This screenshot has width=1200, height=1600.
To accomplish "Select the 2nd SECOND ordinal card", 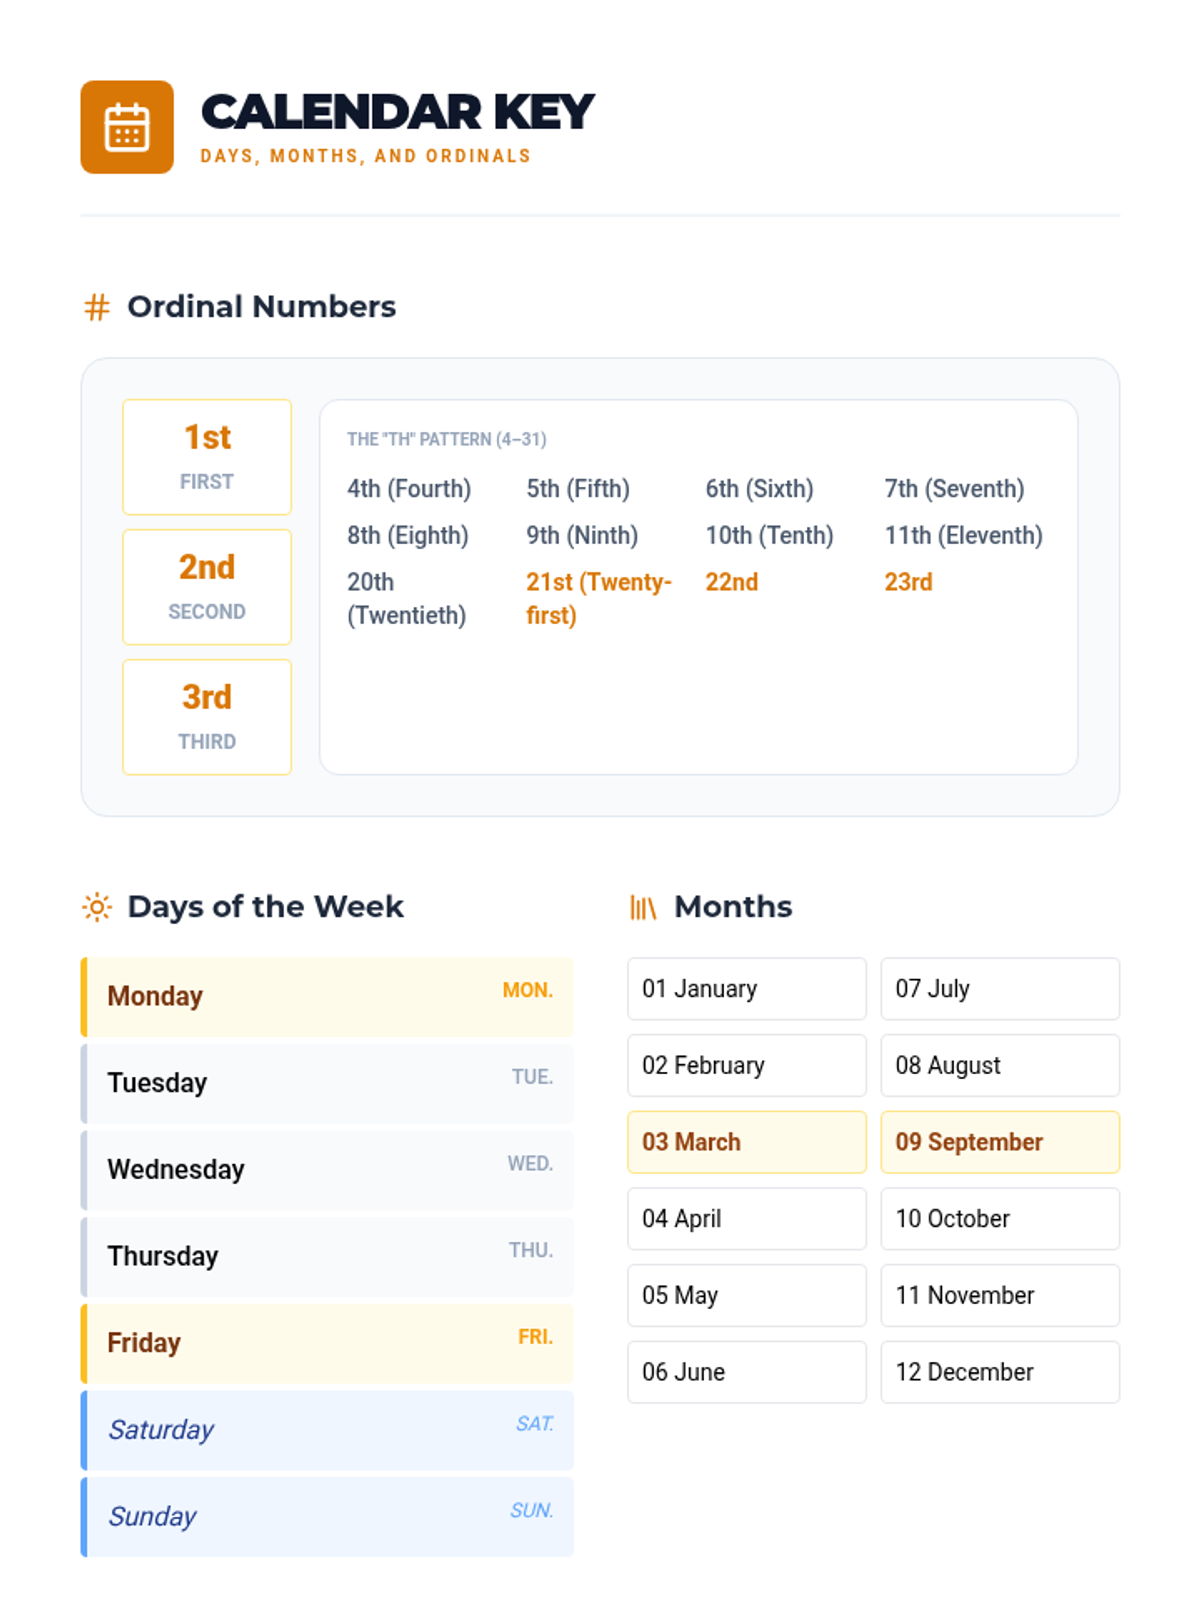I will pos(207,587).
